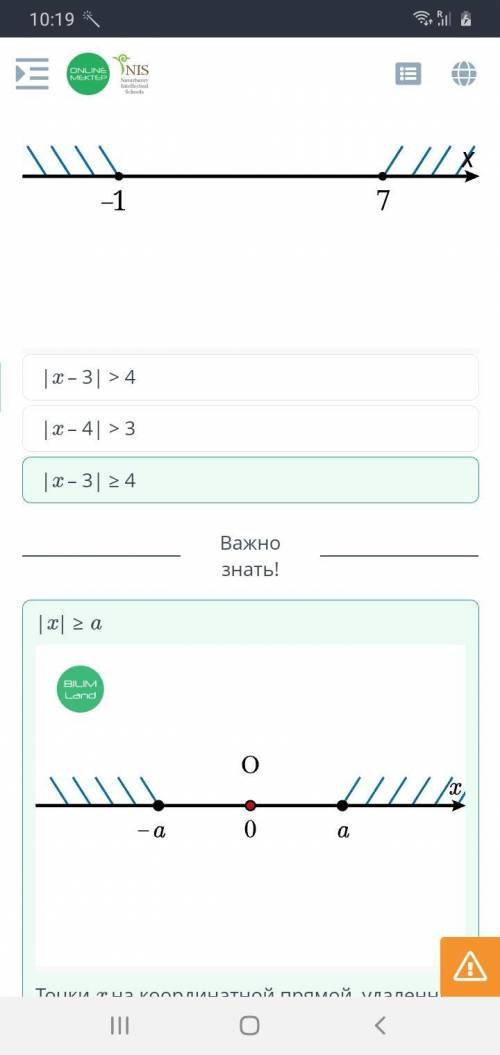
Task: Tap Android home button
Action: click(250, 1025)
